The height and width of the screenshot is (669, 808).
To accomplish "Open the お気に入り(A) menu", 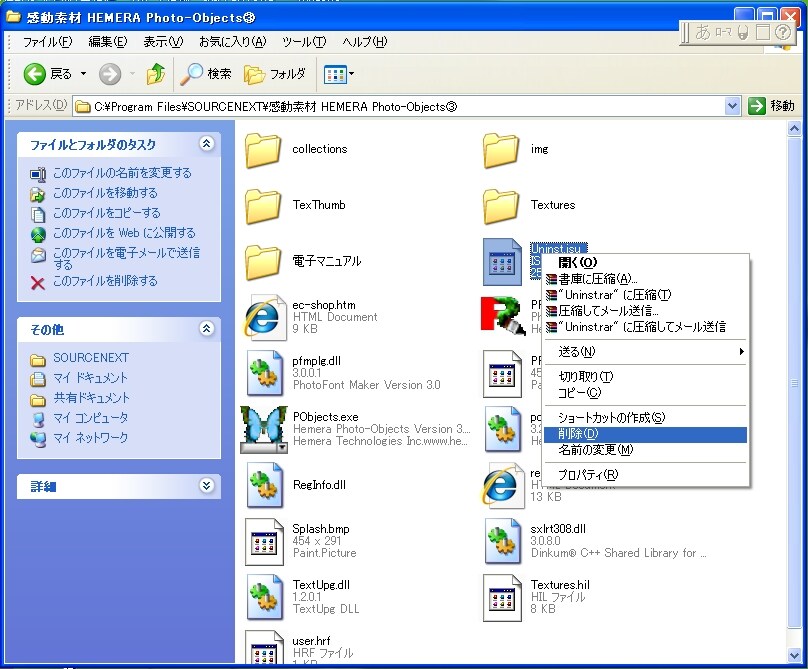I will click(232, 42).
